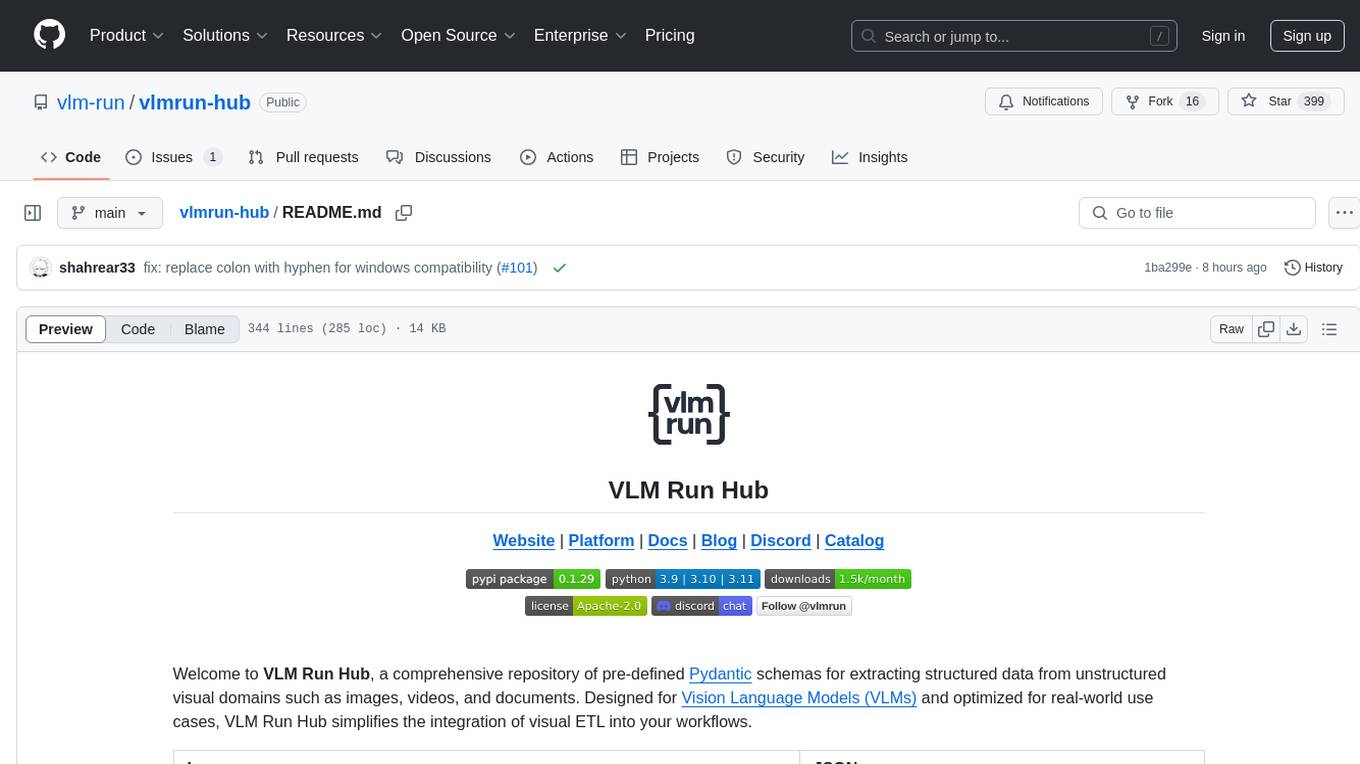Viewport: 1360px width, 764px height.
Task: Select the Discussions tab
Action: [438, 157]
